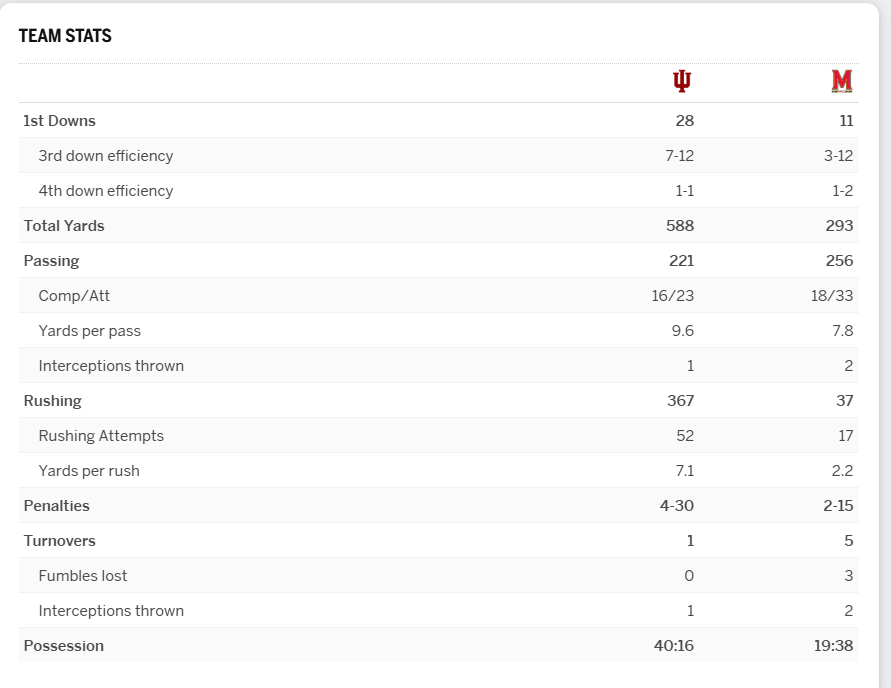
Task: Click the 3rd down efficiency label
Action: click(105, 156)
